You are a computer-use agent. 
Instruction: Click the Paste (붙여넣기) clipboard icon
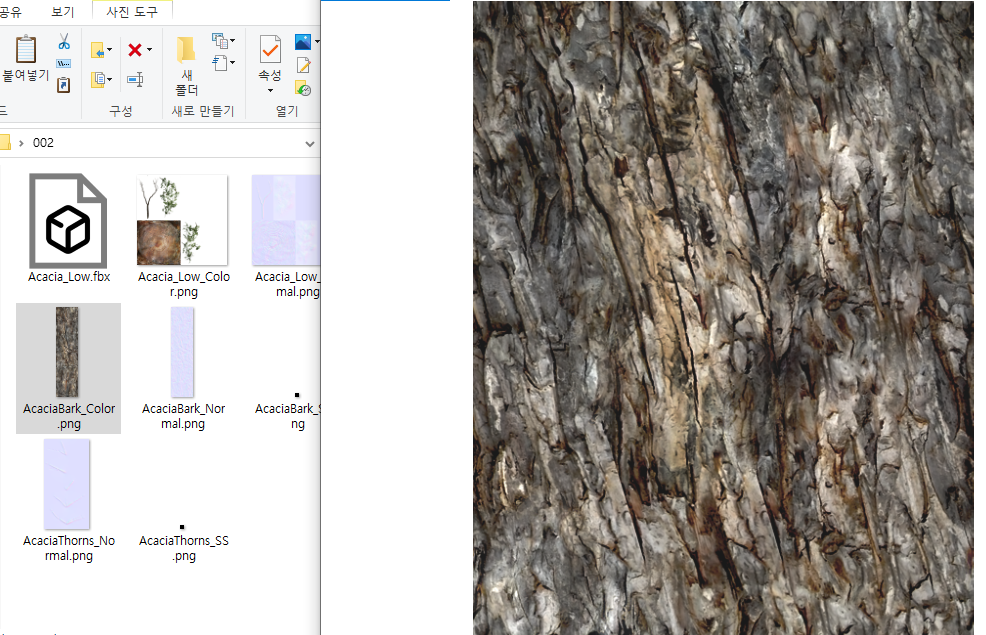(x=26, y=49)
